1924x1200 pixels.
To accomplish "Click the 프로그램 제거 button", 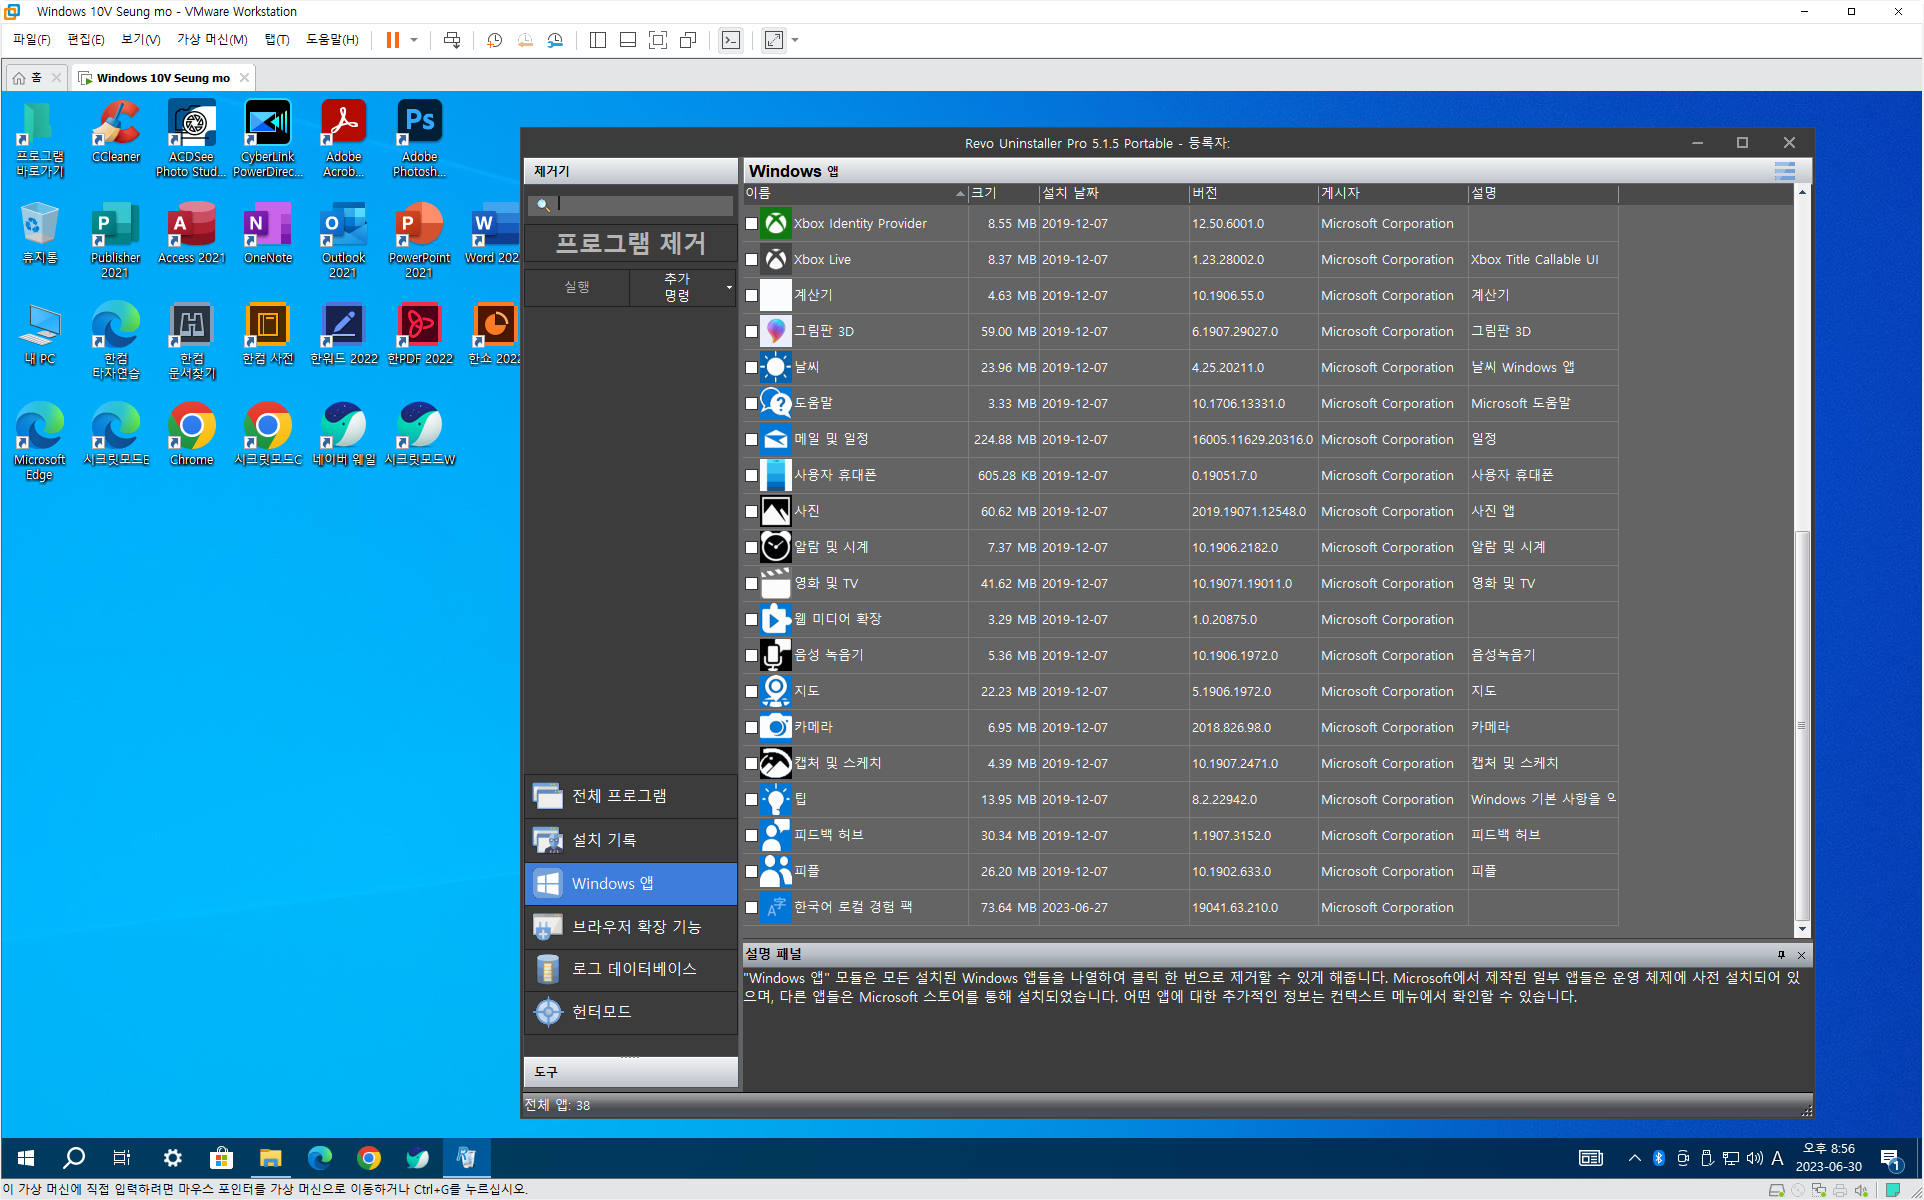I will pyautogui.click(x=630, y=243).
